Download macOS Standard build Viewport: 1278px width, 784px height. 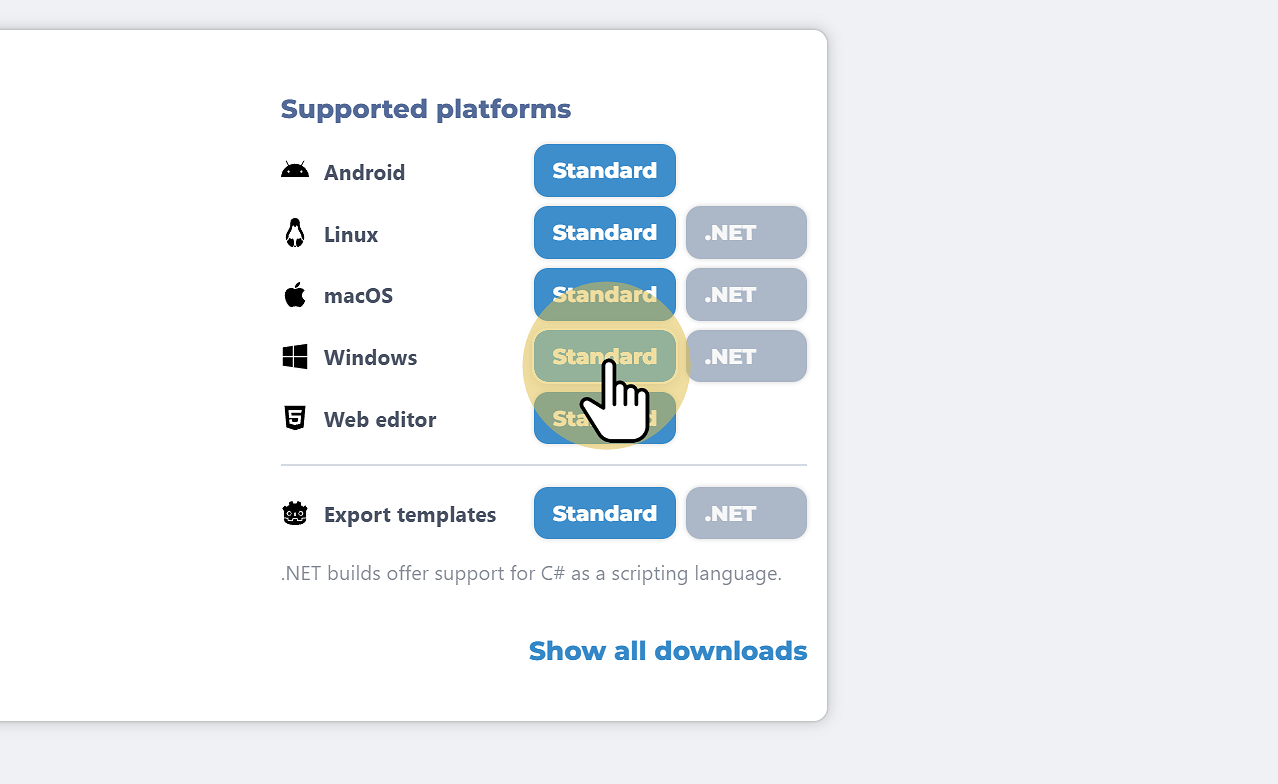coord(604,293)
